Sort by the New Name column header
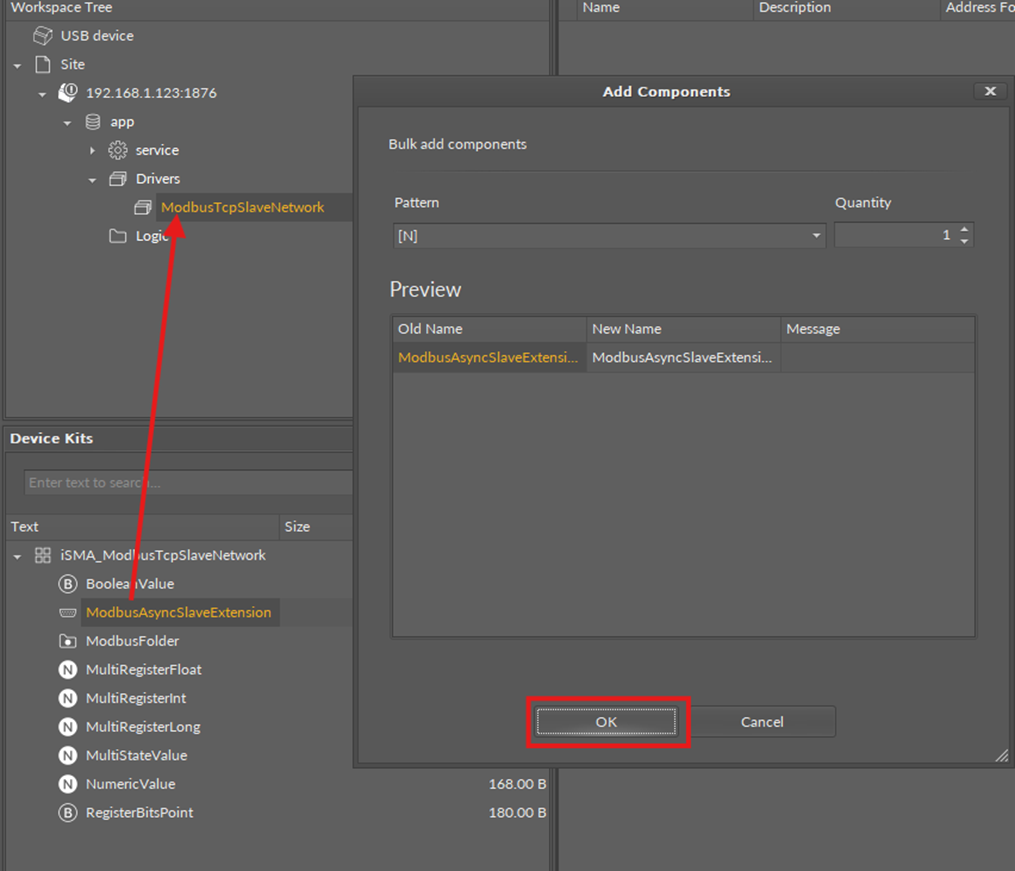This screenshot has height=871, width=1015. (x=683, y=329)
